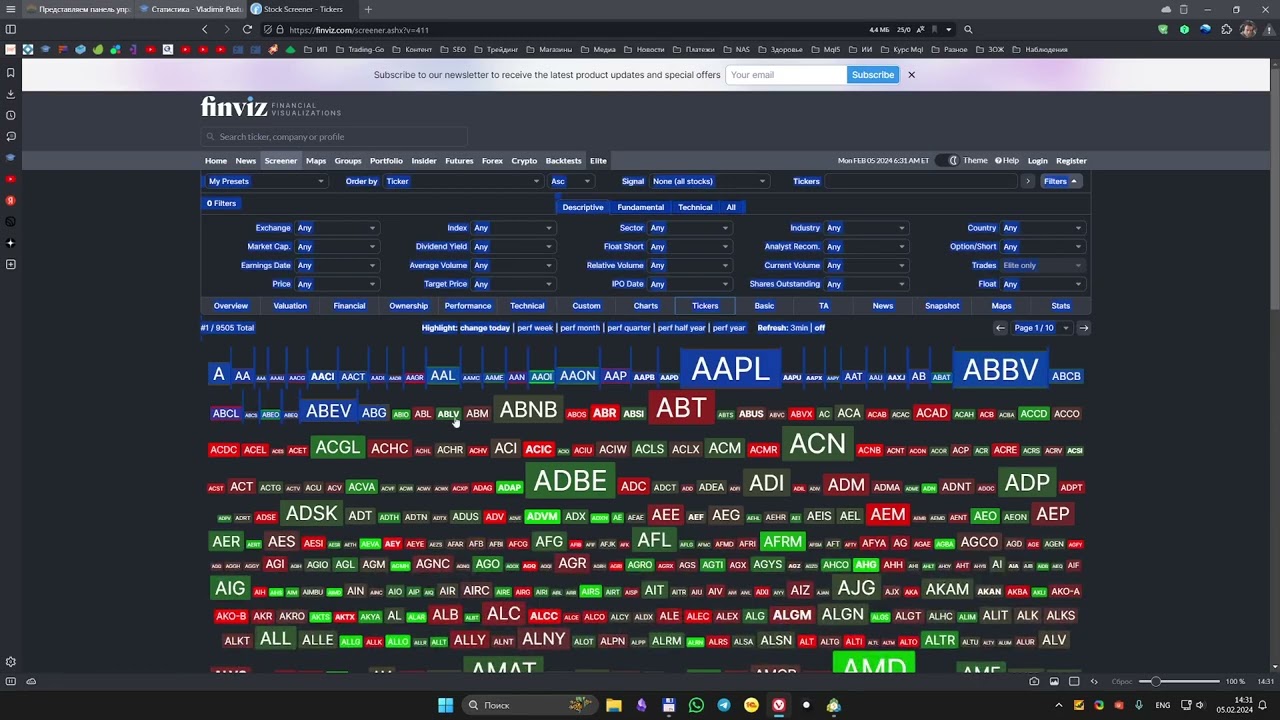Click the ADBE ticker tile
Viewport: 1280px width, 720px height.
coord(570,481)
